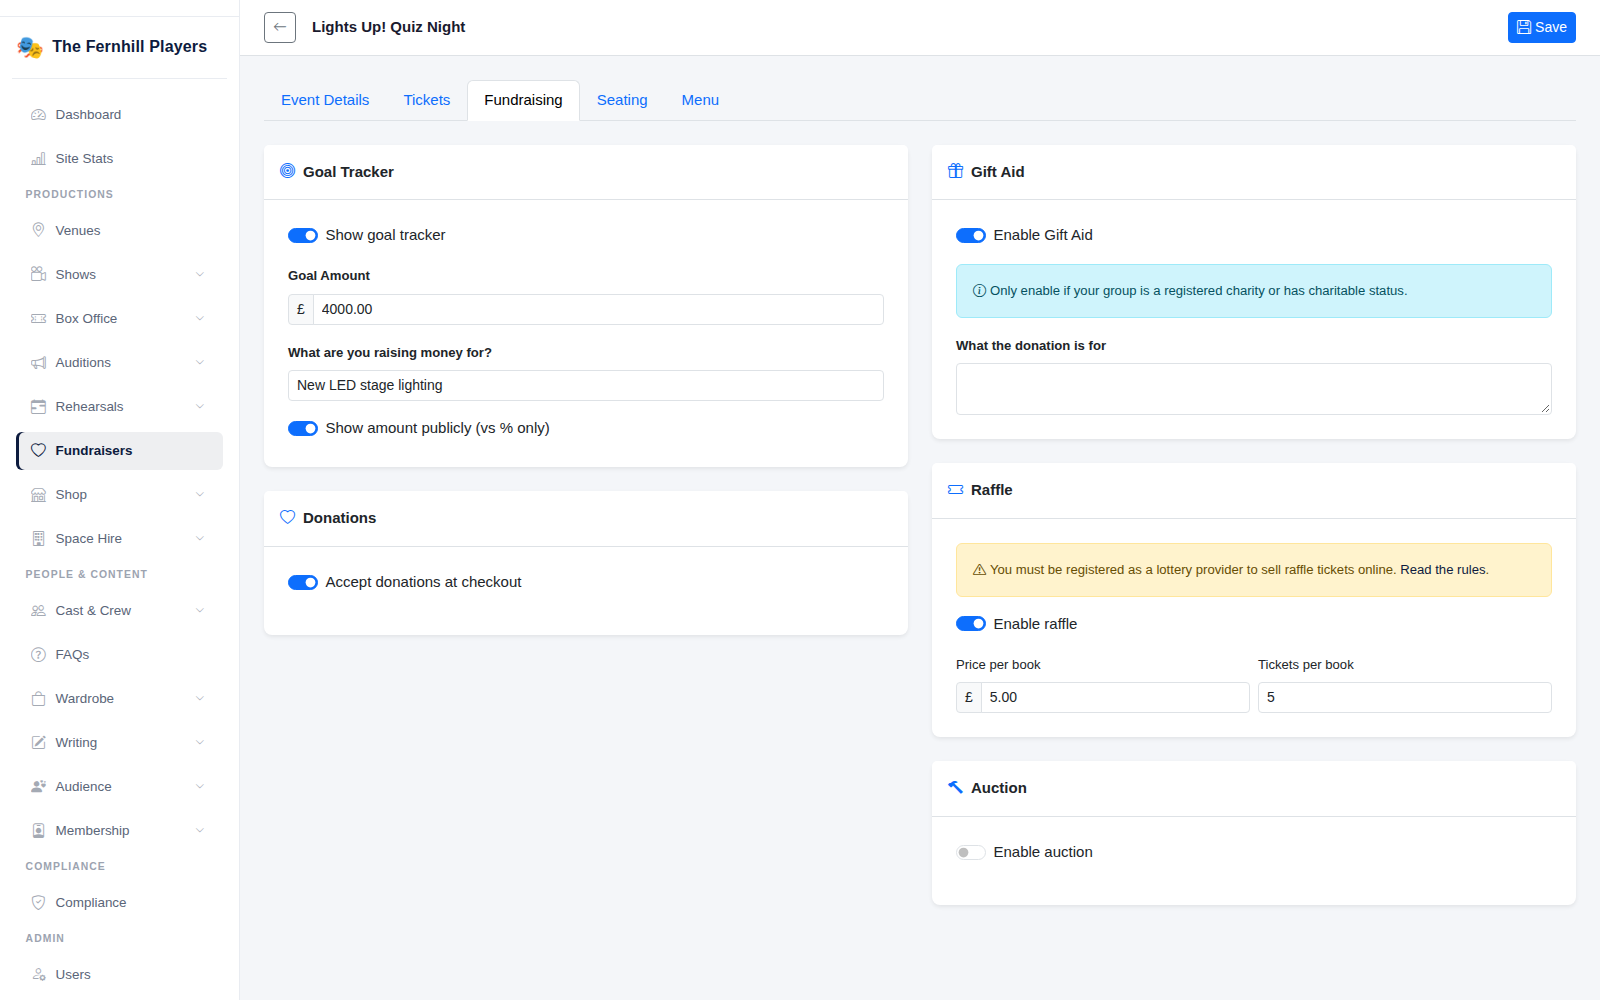
Task: Click the Price per book field
Action: (x=1115, y=697)
